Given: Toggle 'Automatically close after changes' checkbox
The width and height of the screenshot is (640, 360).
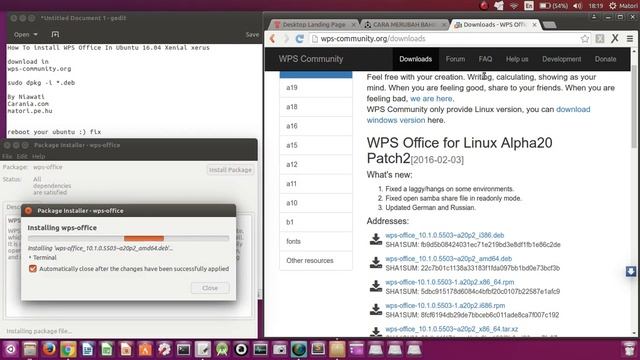Looking at the screenshot, I should pos(33,269).
